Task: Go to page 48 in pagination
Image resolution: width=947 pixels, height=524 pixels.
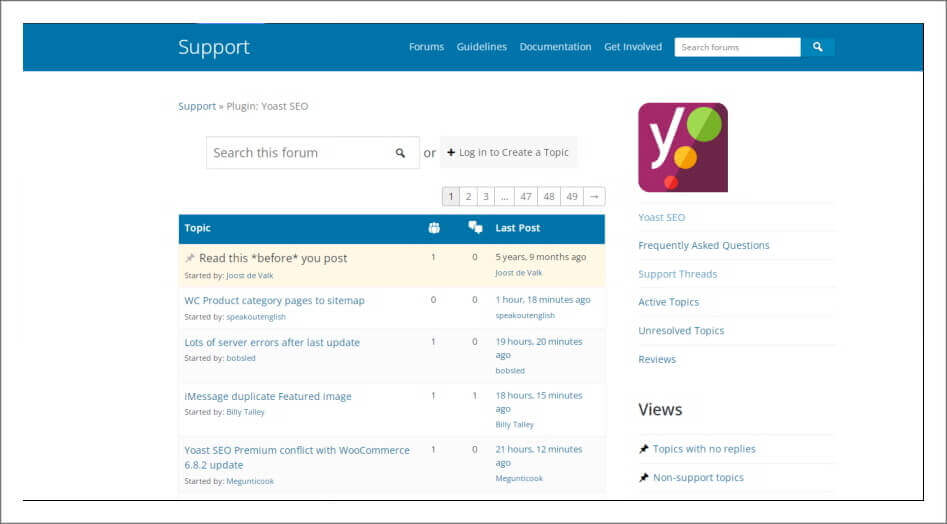Action: pyautogui.click(x=549, y=196)
